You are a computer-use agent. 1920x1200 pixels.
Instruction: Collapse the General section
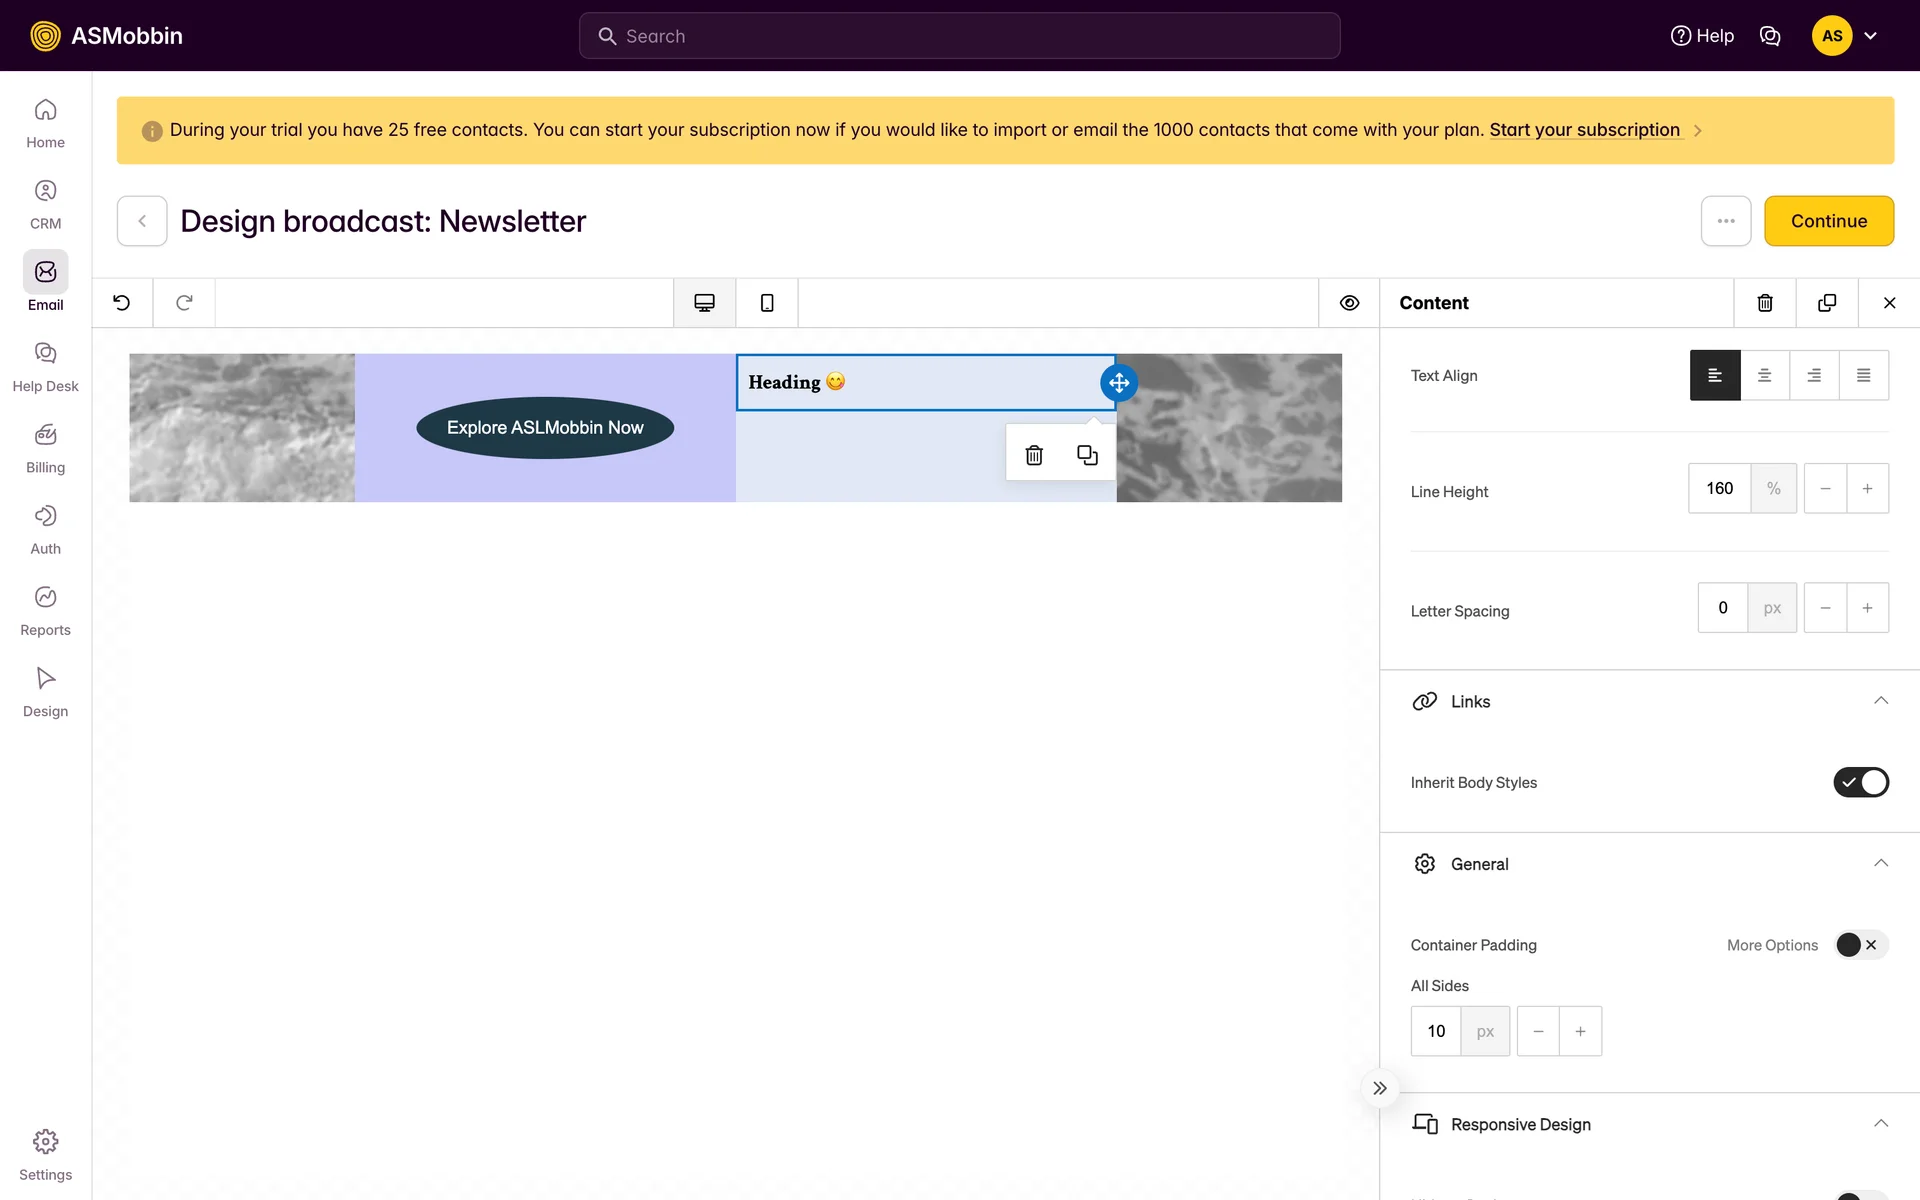[1880, 864]
